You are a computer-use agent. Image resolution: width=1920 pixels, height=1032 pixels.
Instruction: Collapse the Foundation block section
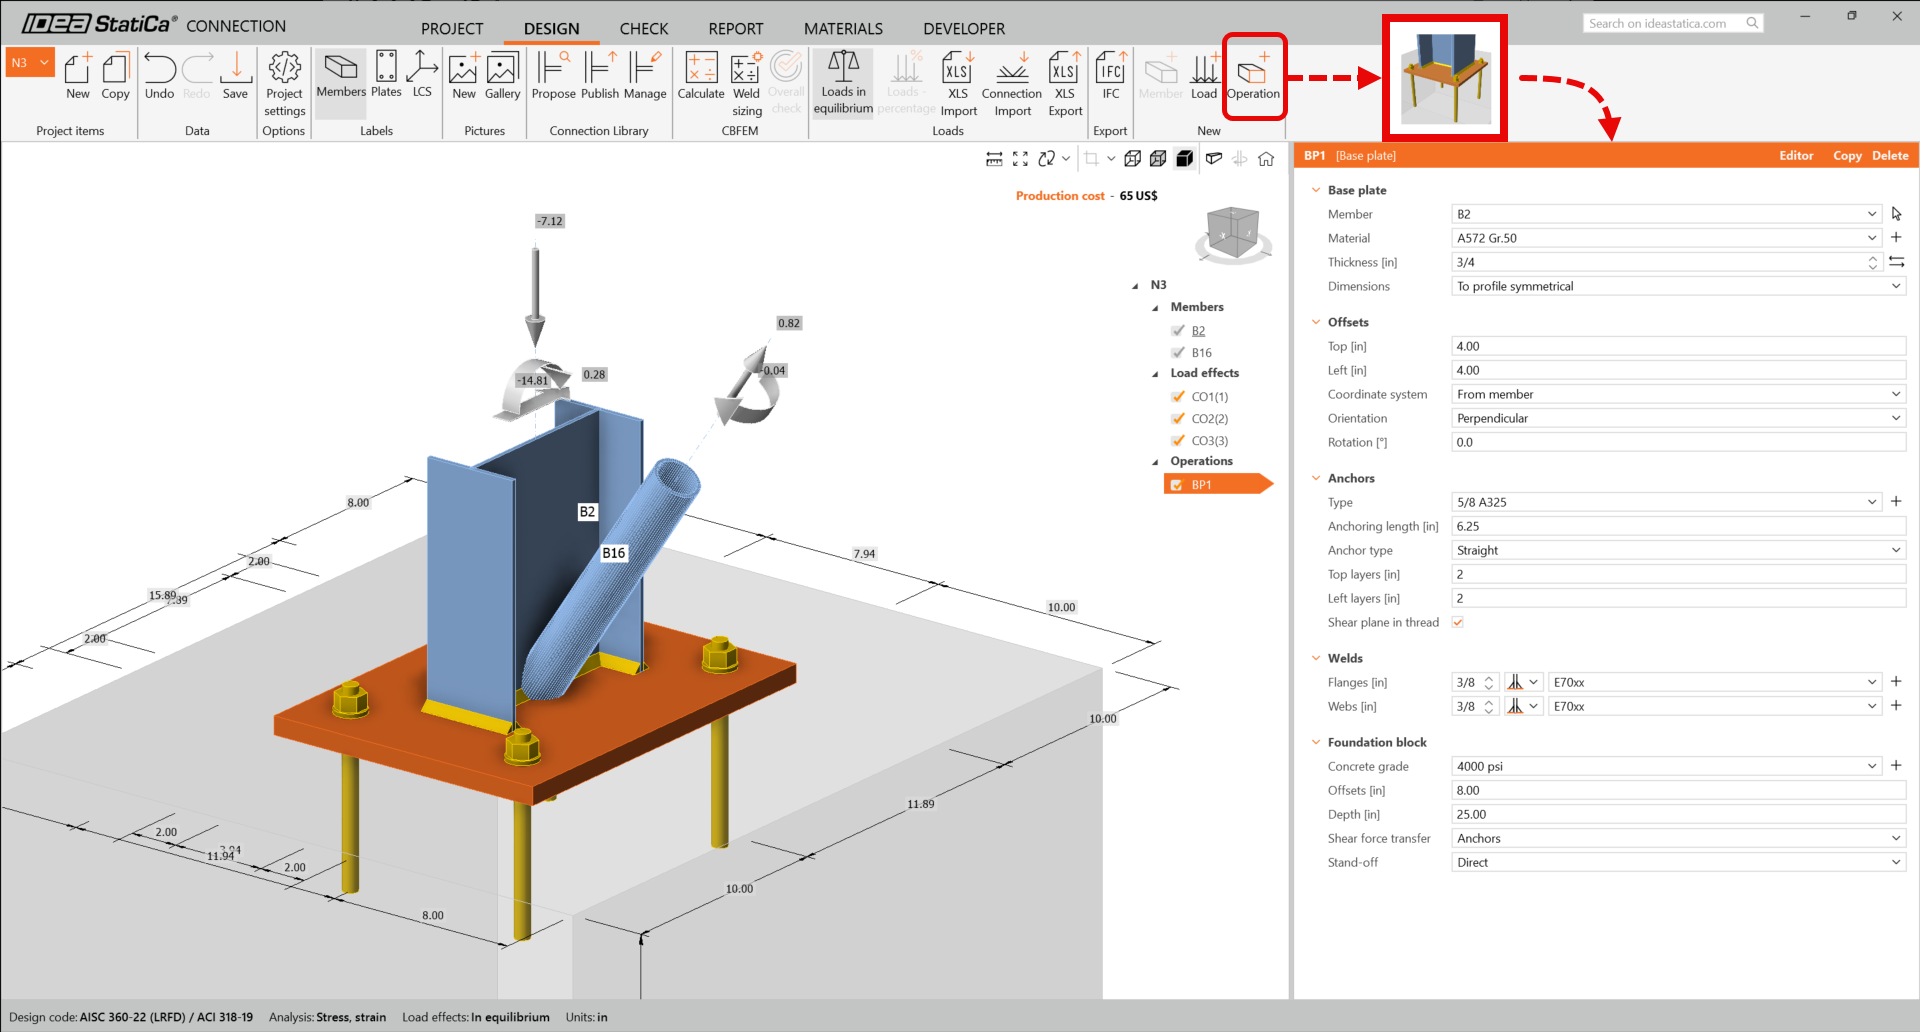(x=1316, y=742)
